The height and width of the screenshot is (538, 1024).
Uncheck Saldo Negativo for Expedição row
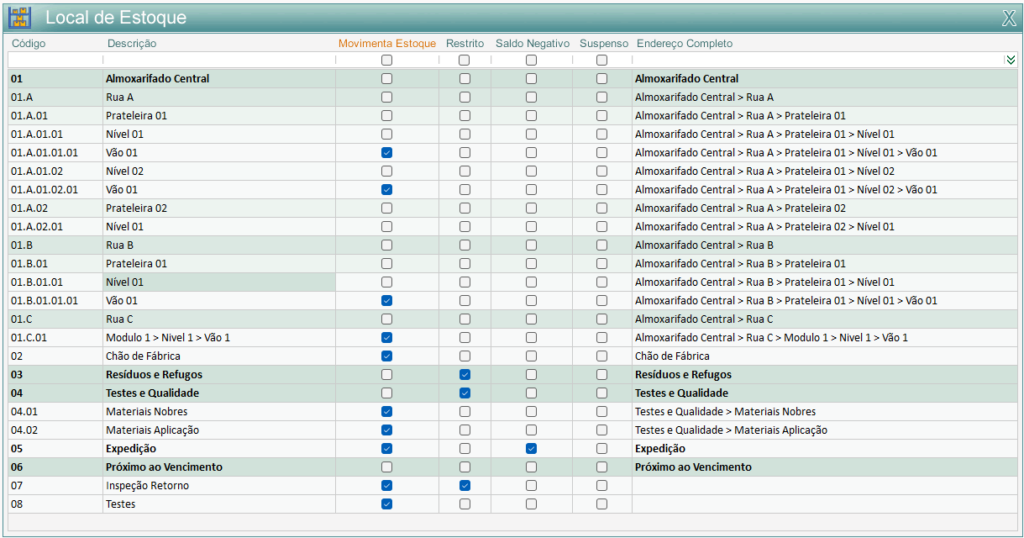click(x=531, y=449)
